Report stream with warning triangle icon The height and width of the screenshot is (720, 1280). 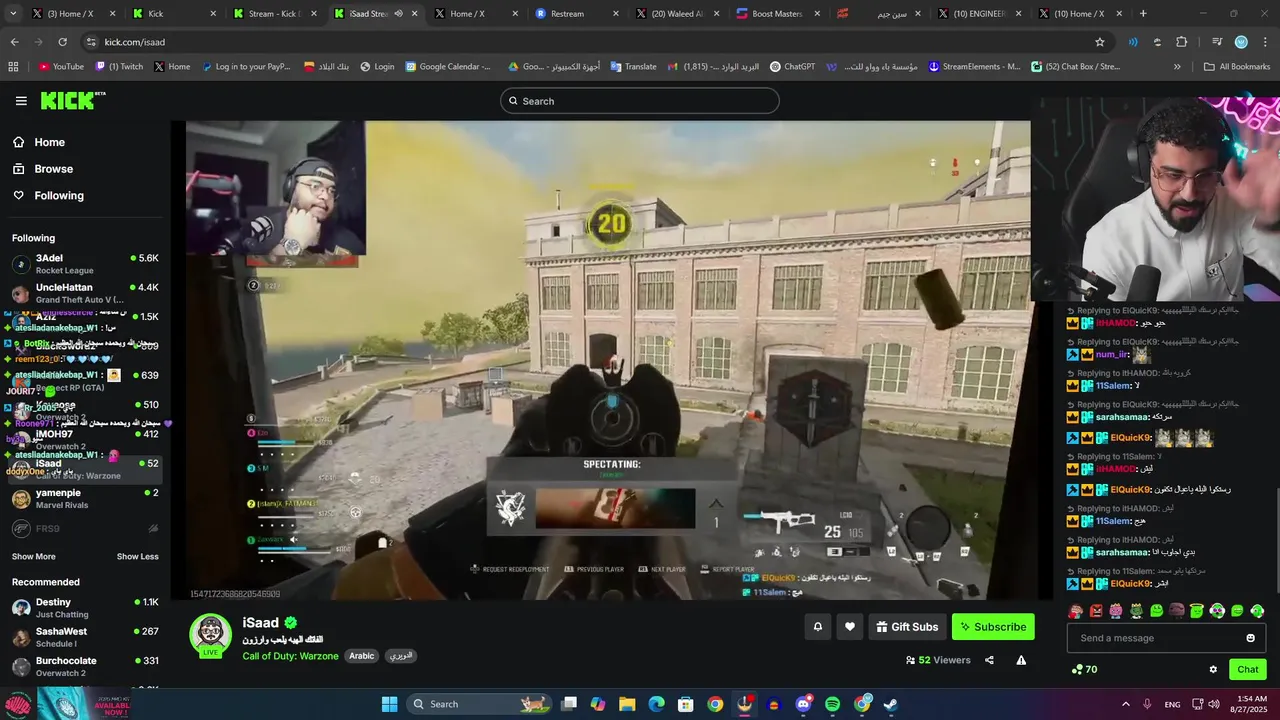tap(1021, 660)
